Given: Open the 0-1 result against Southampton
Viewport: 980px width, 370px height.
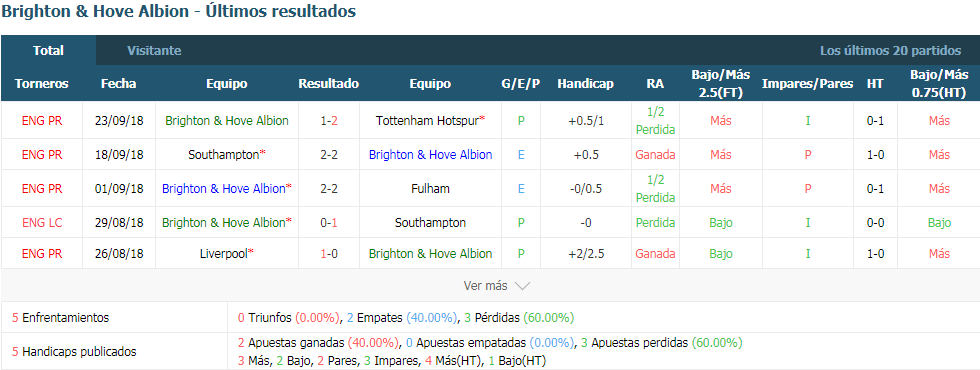Looking at the screenshot, I should (x=329, y=222).
